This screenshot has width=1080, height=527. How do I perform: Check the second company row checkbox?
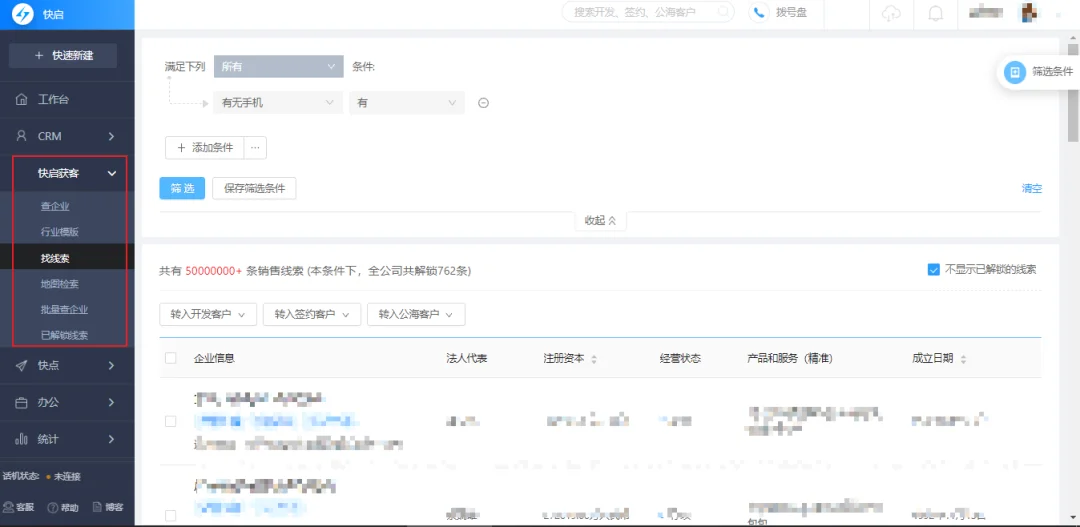coord(171,515)
